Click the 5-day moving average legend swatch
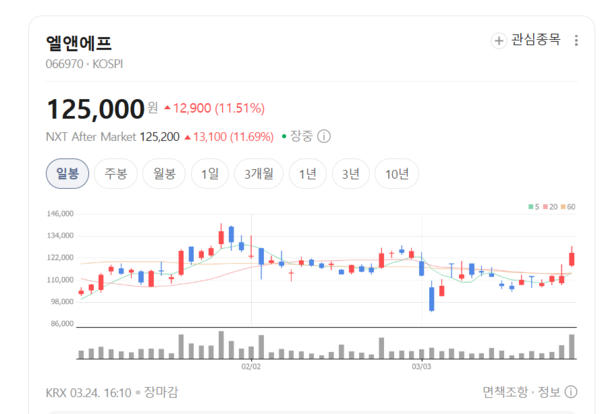Image resolution: width=600 pixels, height=414 pixels. (x=531, y=207)
